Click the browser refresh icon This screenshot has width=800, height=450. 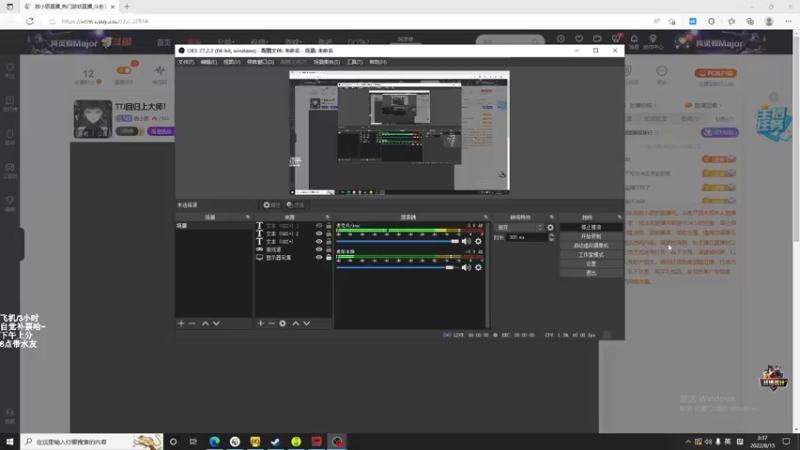[x=30, y=21]
